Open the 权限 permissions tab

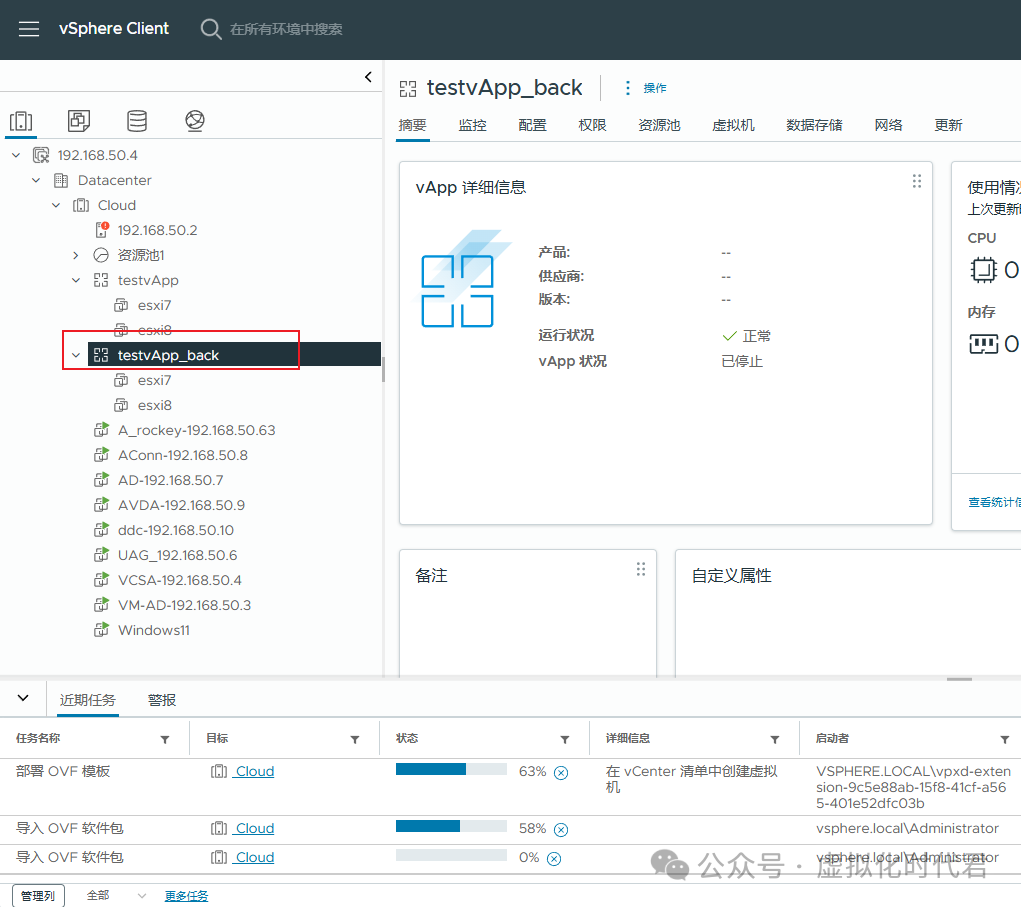click(592, 125)
